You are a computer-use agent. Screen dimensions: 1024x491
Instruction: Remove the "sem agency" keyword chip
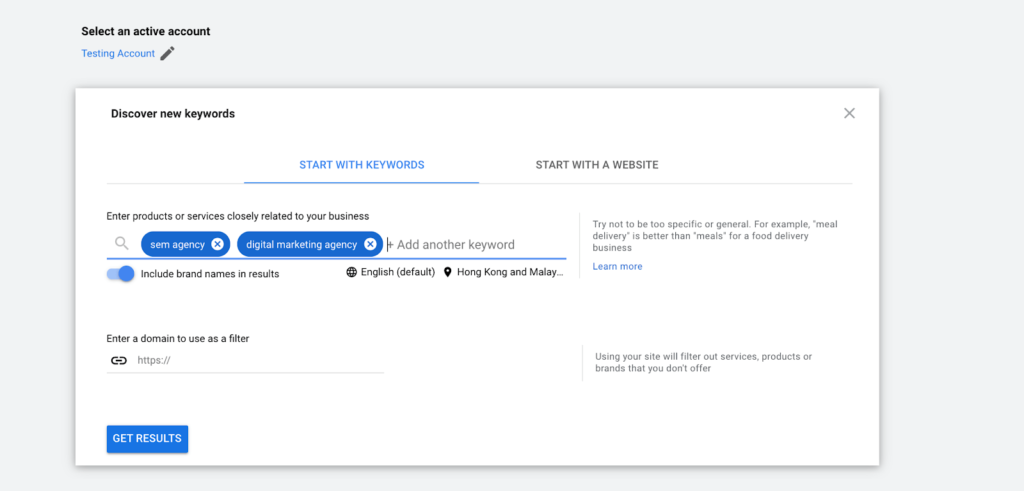pyautogui.click(x=217, y=244)
